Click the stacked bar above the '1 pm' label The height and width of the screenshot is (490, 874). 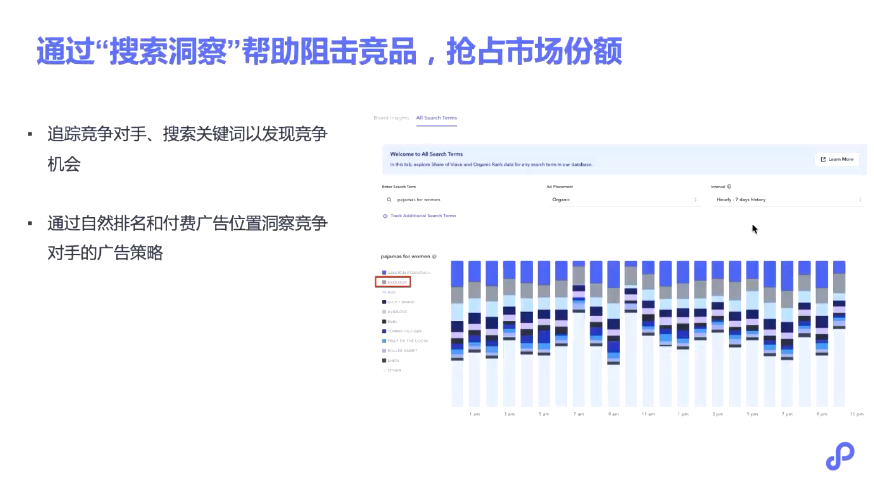pos(683,333)
